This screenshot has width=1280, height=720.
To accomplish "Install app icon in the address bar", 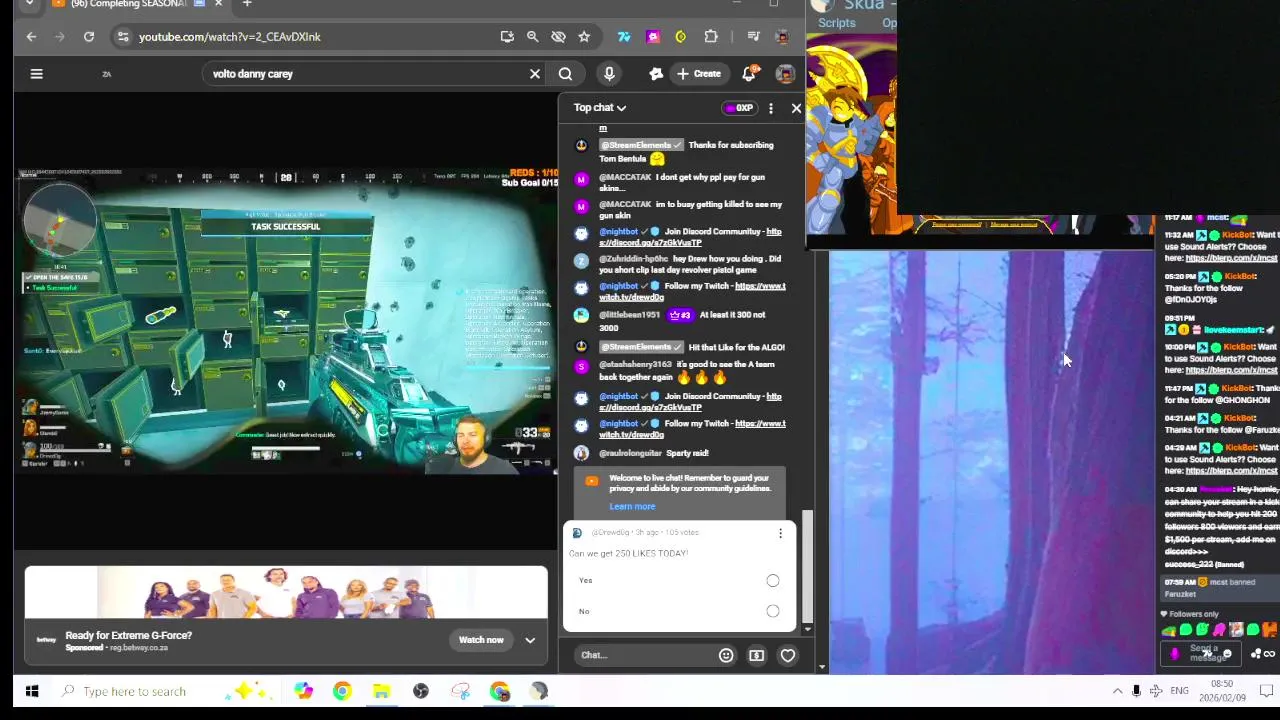I will pyautogui.click(x=507, y=37).
